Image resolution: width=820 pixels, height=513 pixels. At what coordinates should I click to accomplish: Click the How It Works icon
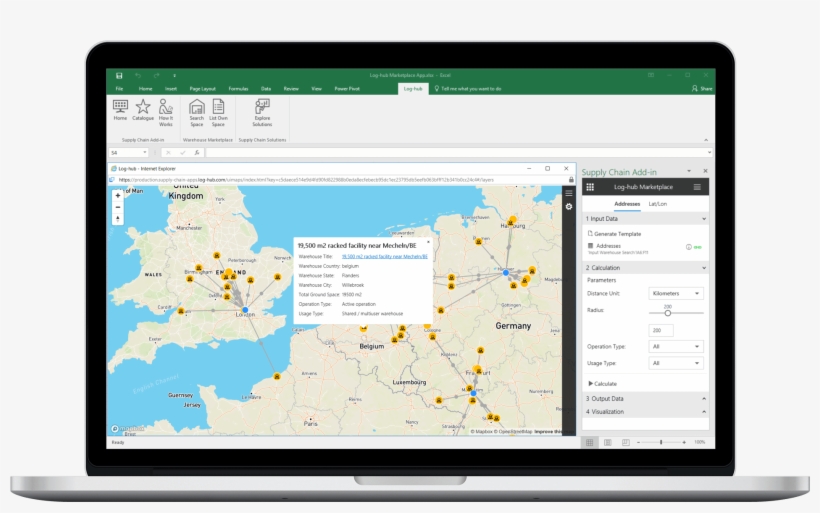coord(166,112)
